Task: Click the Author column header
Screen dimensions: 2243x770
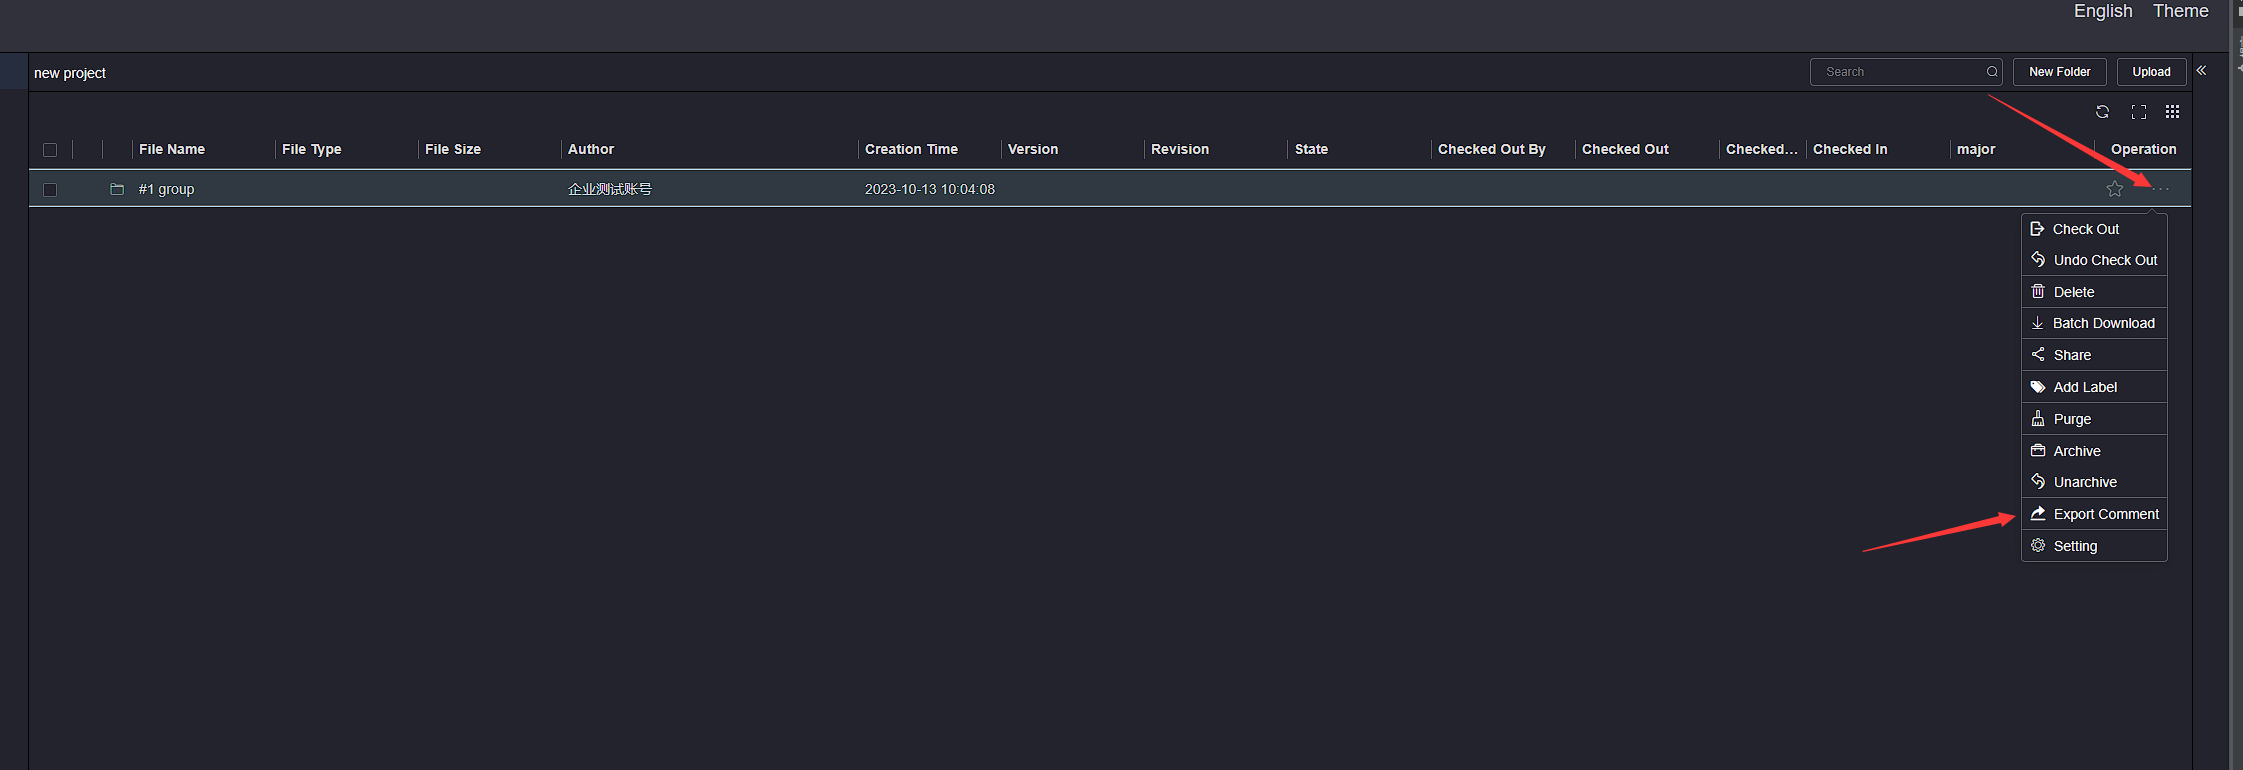Action: pyautogui.click(x=591, y=149)
